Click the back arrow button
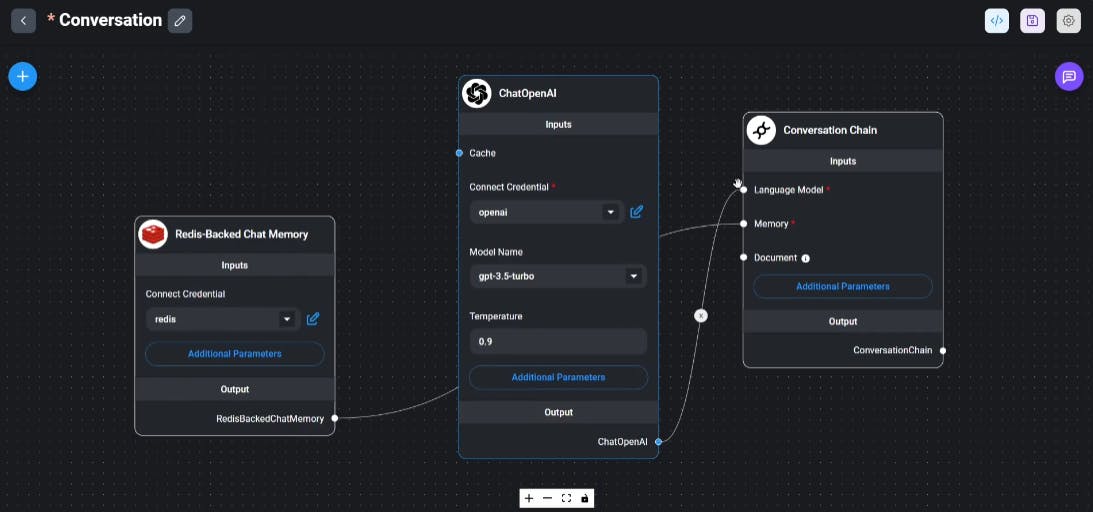The image size is (1093, 512). (x=23, y=20)
